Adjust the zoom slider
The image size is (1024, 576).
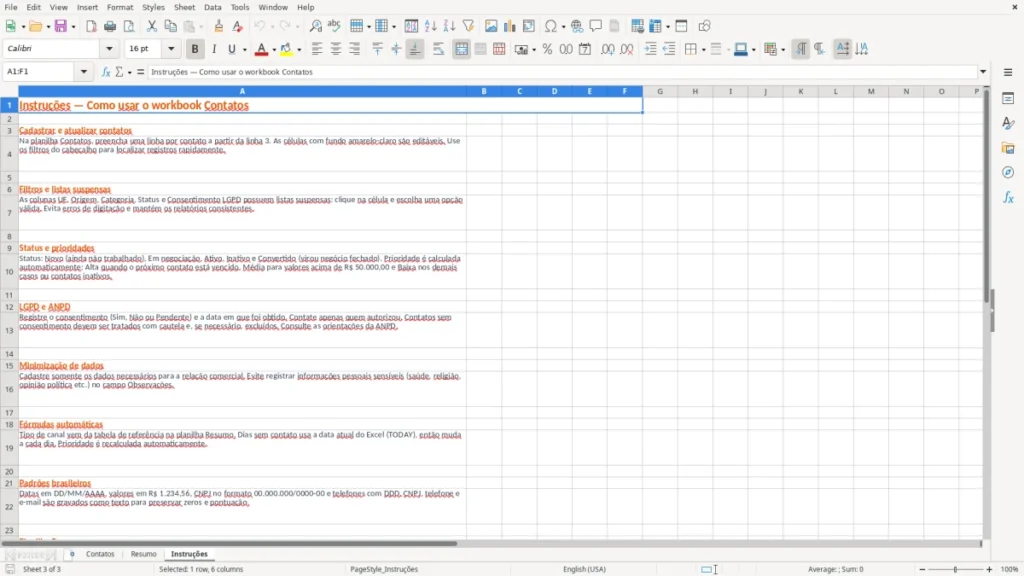click(x=955, y=569)
